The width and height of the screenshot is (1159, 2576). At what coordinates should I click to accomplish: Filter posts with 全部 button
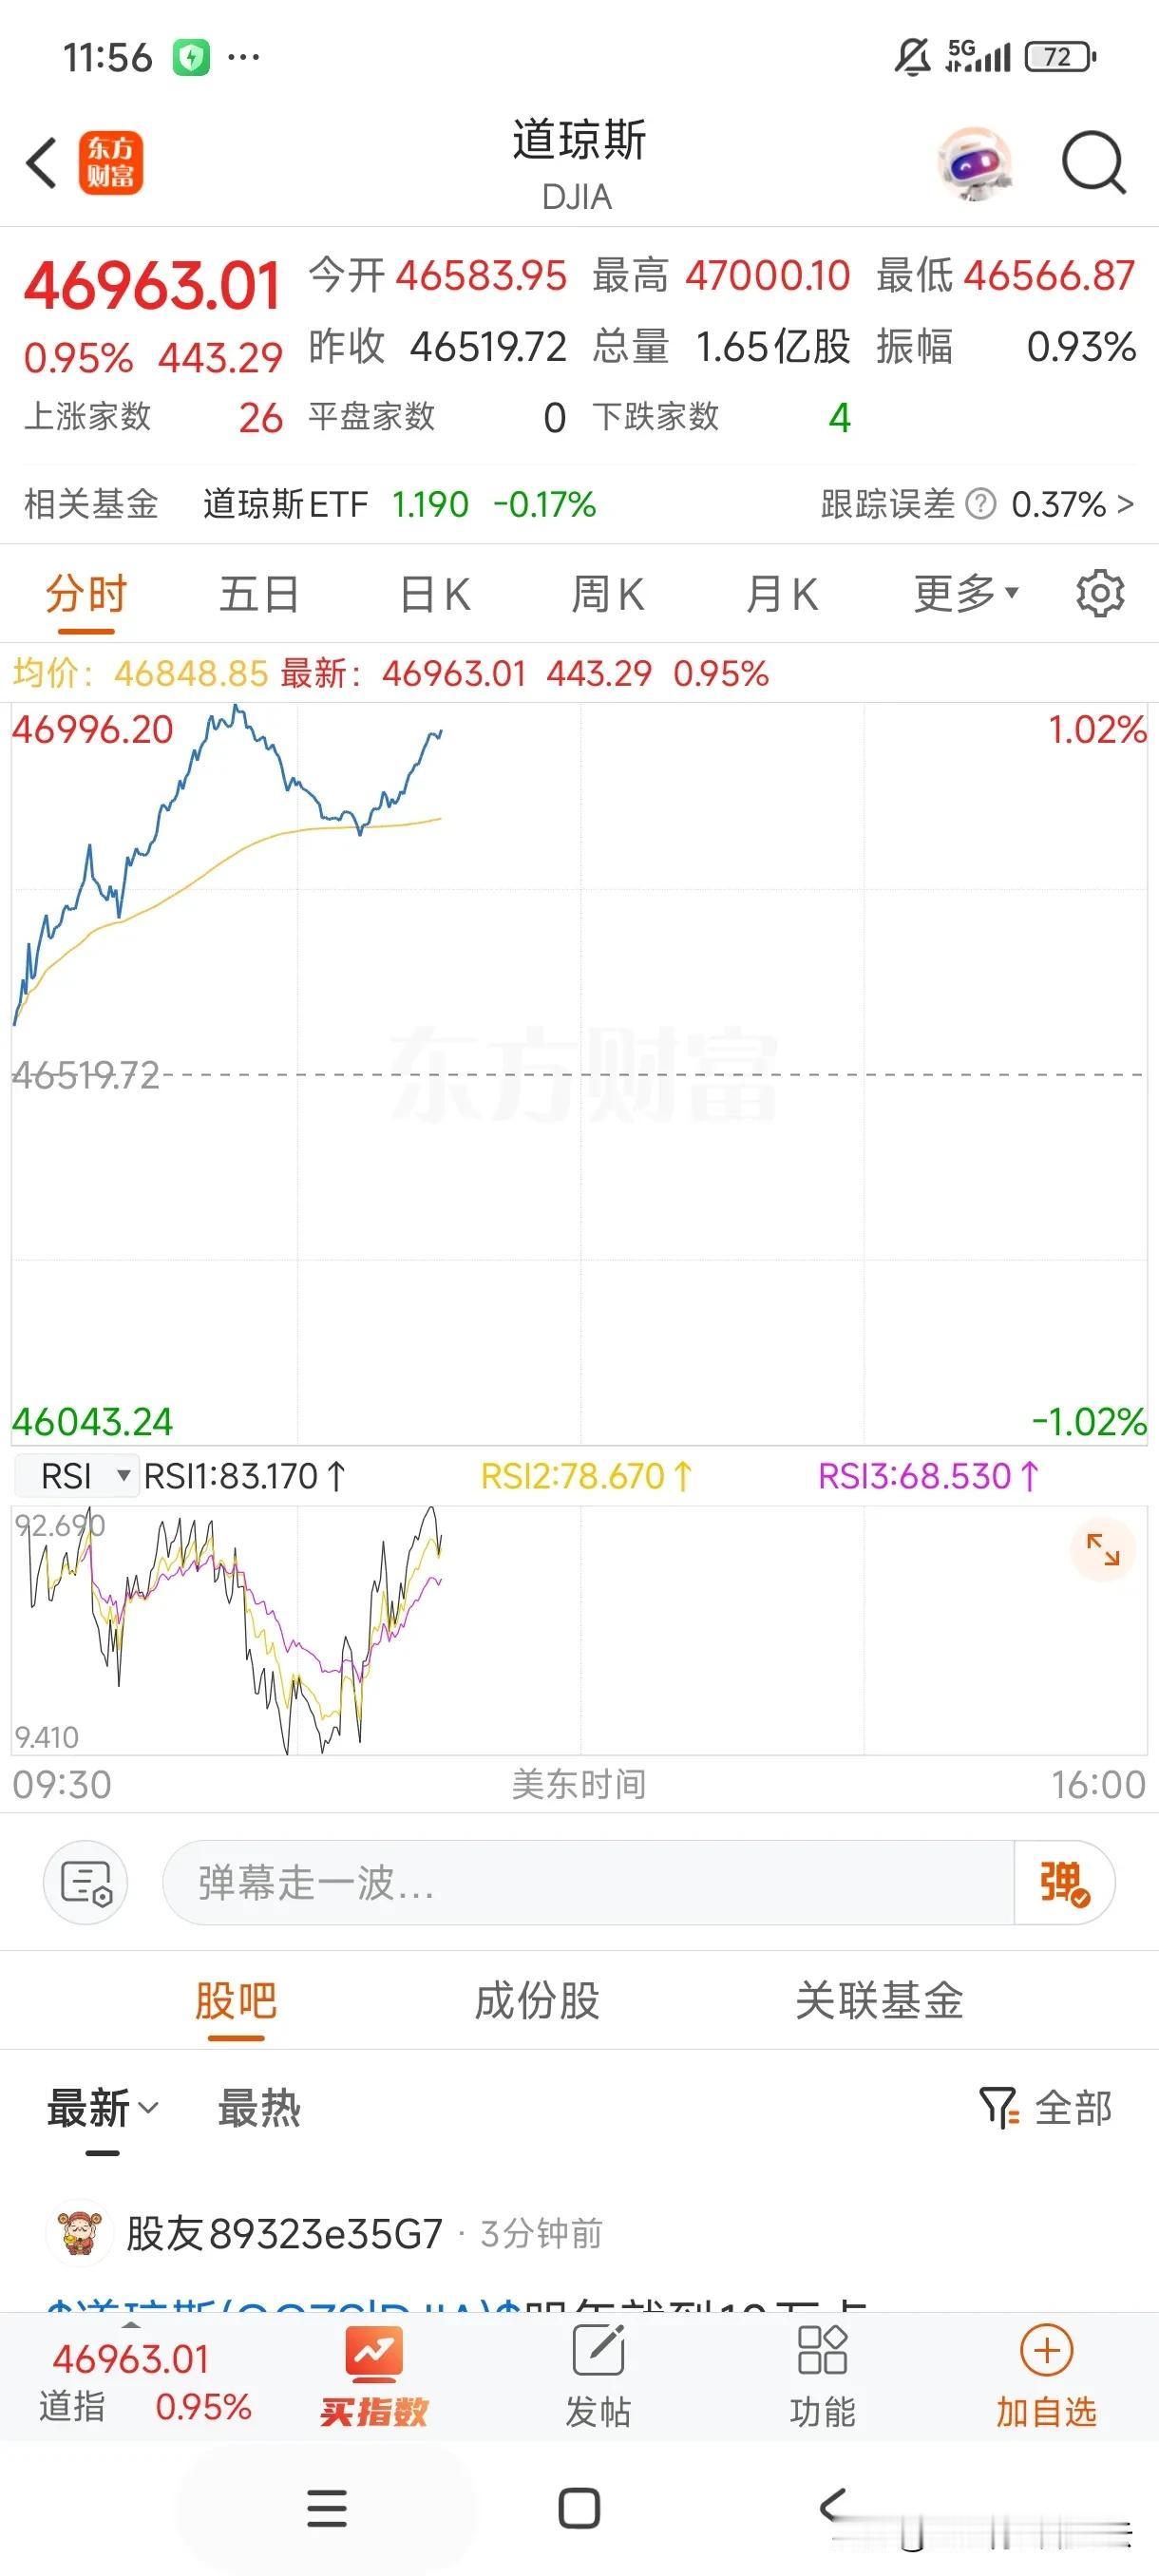click(1045, 2108)
